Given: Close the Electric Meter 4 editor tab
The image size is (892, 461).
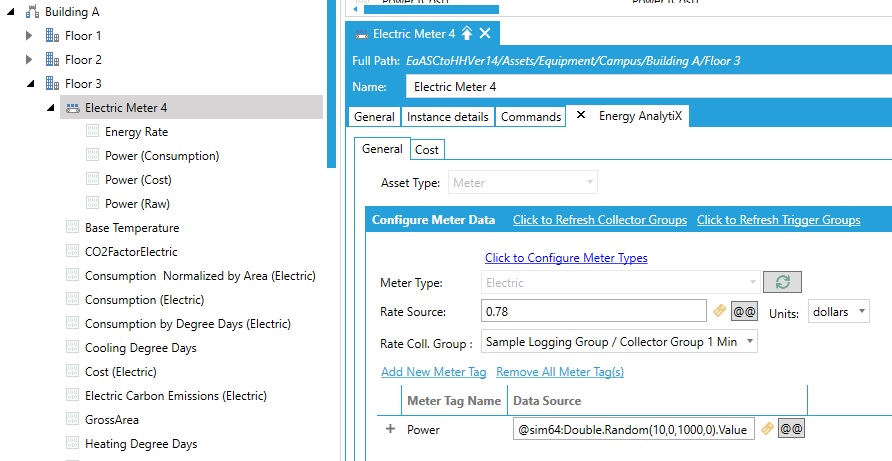Looking at the screenshot, I should [x=485, y=34].
